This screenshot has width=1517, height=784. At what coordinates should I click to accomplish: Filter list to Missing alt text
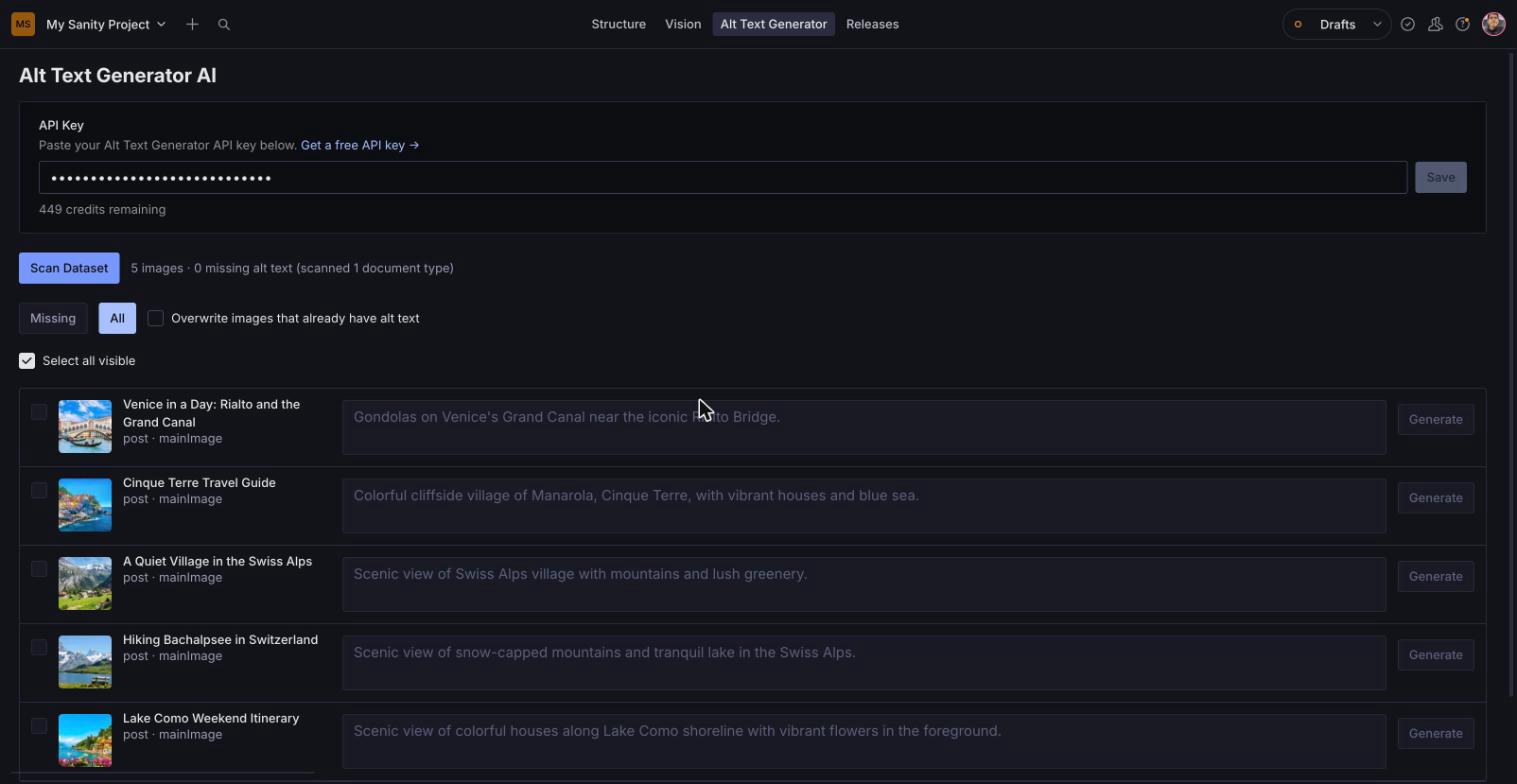point(53,318)
